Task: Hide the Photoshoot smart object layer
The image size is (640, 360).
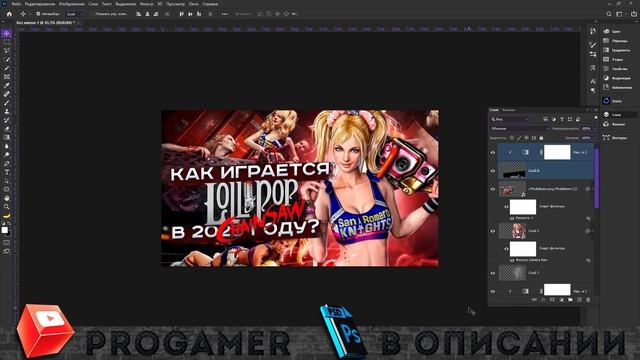Action: coord(493,189)
